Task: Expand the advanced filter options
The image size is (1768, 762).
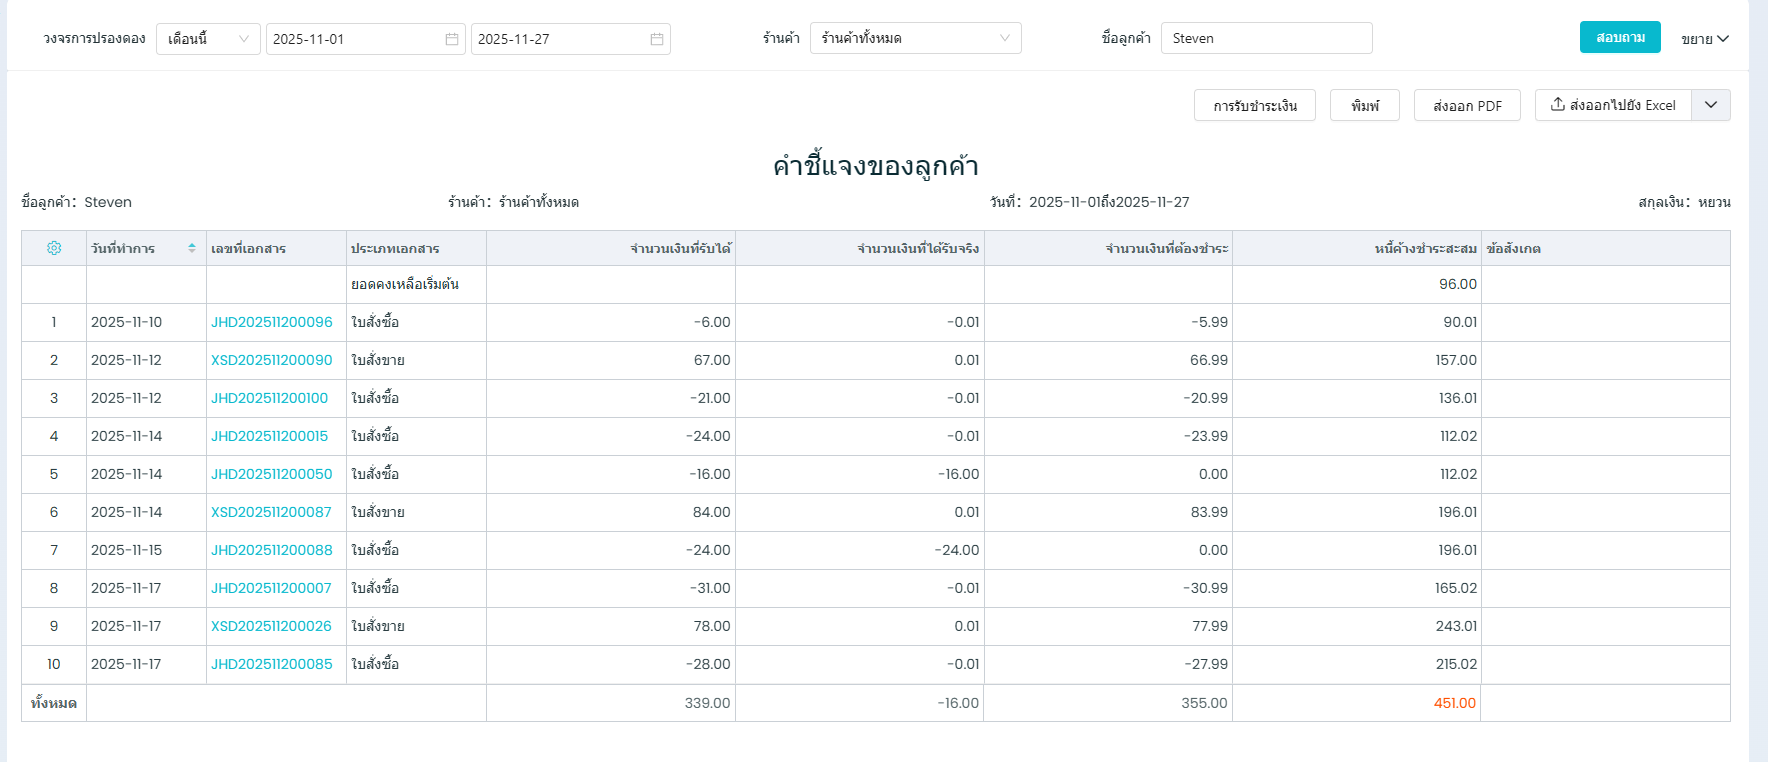Action: 1705,39
